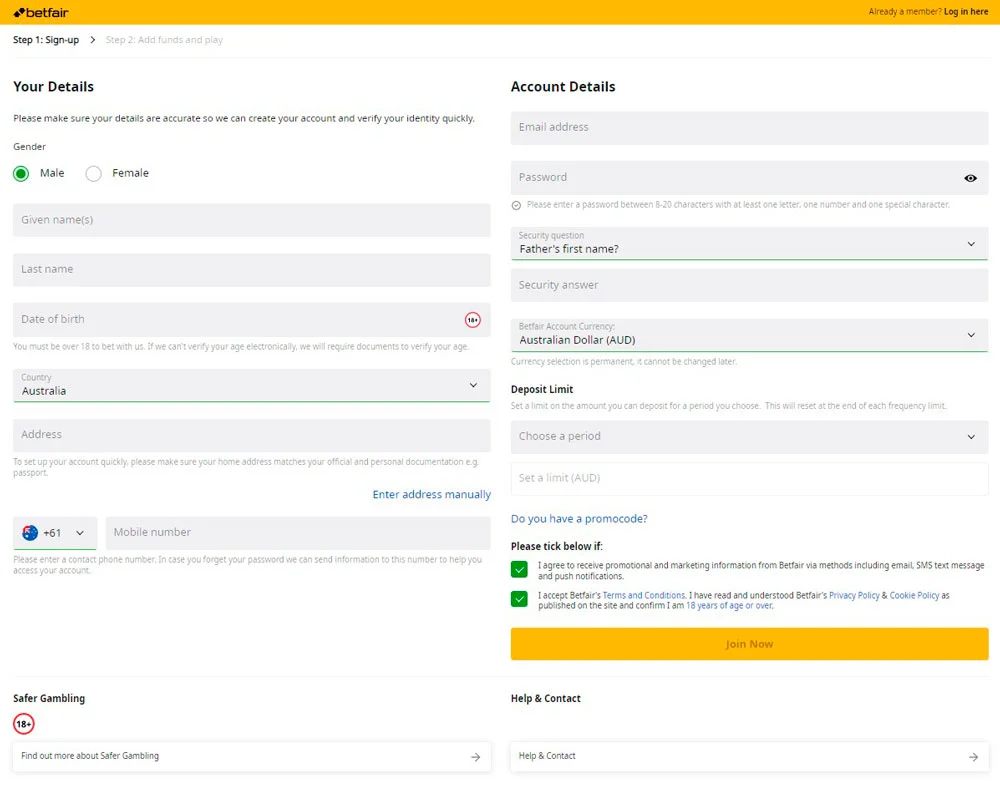Open the Country dropdown
This screenshot has height=786, width=1000.
point(252,385)
